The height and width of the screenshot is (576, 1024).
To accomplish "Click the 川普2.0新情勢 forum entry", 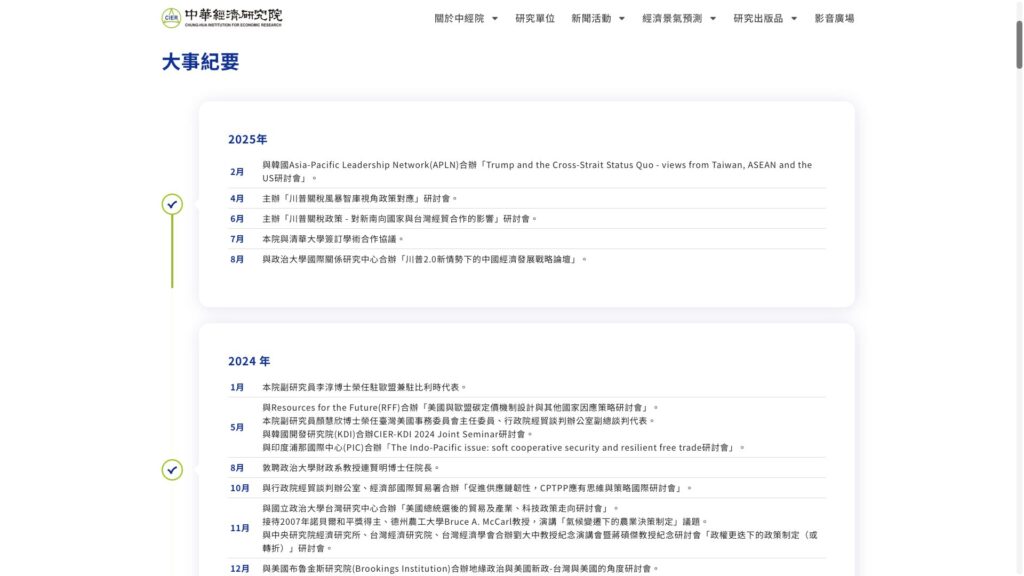I will click(x=424, y=259).
